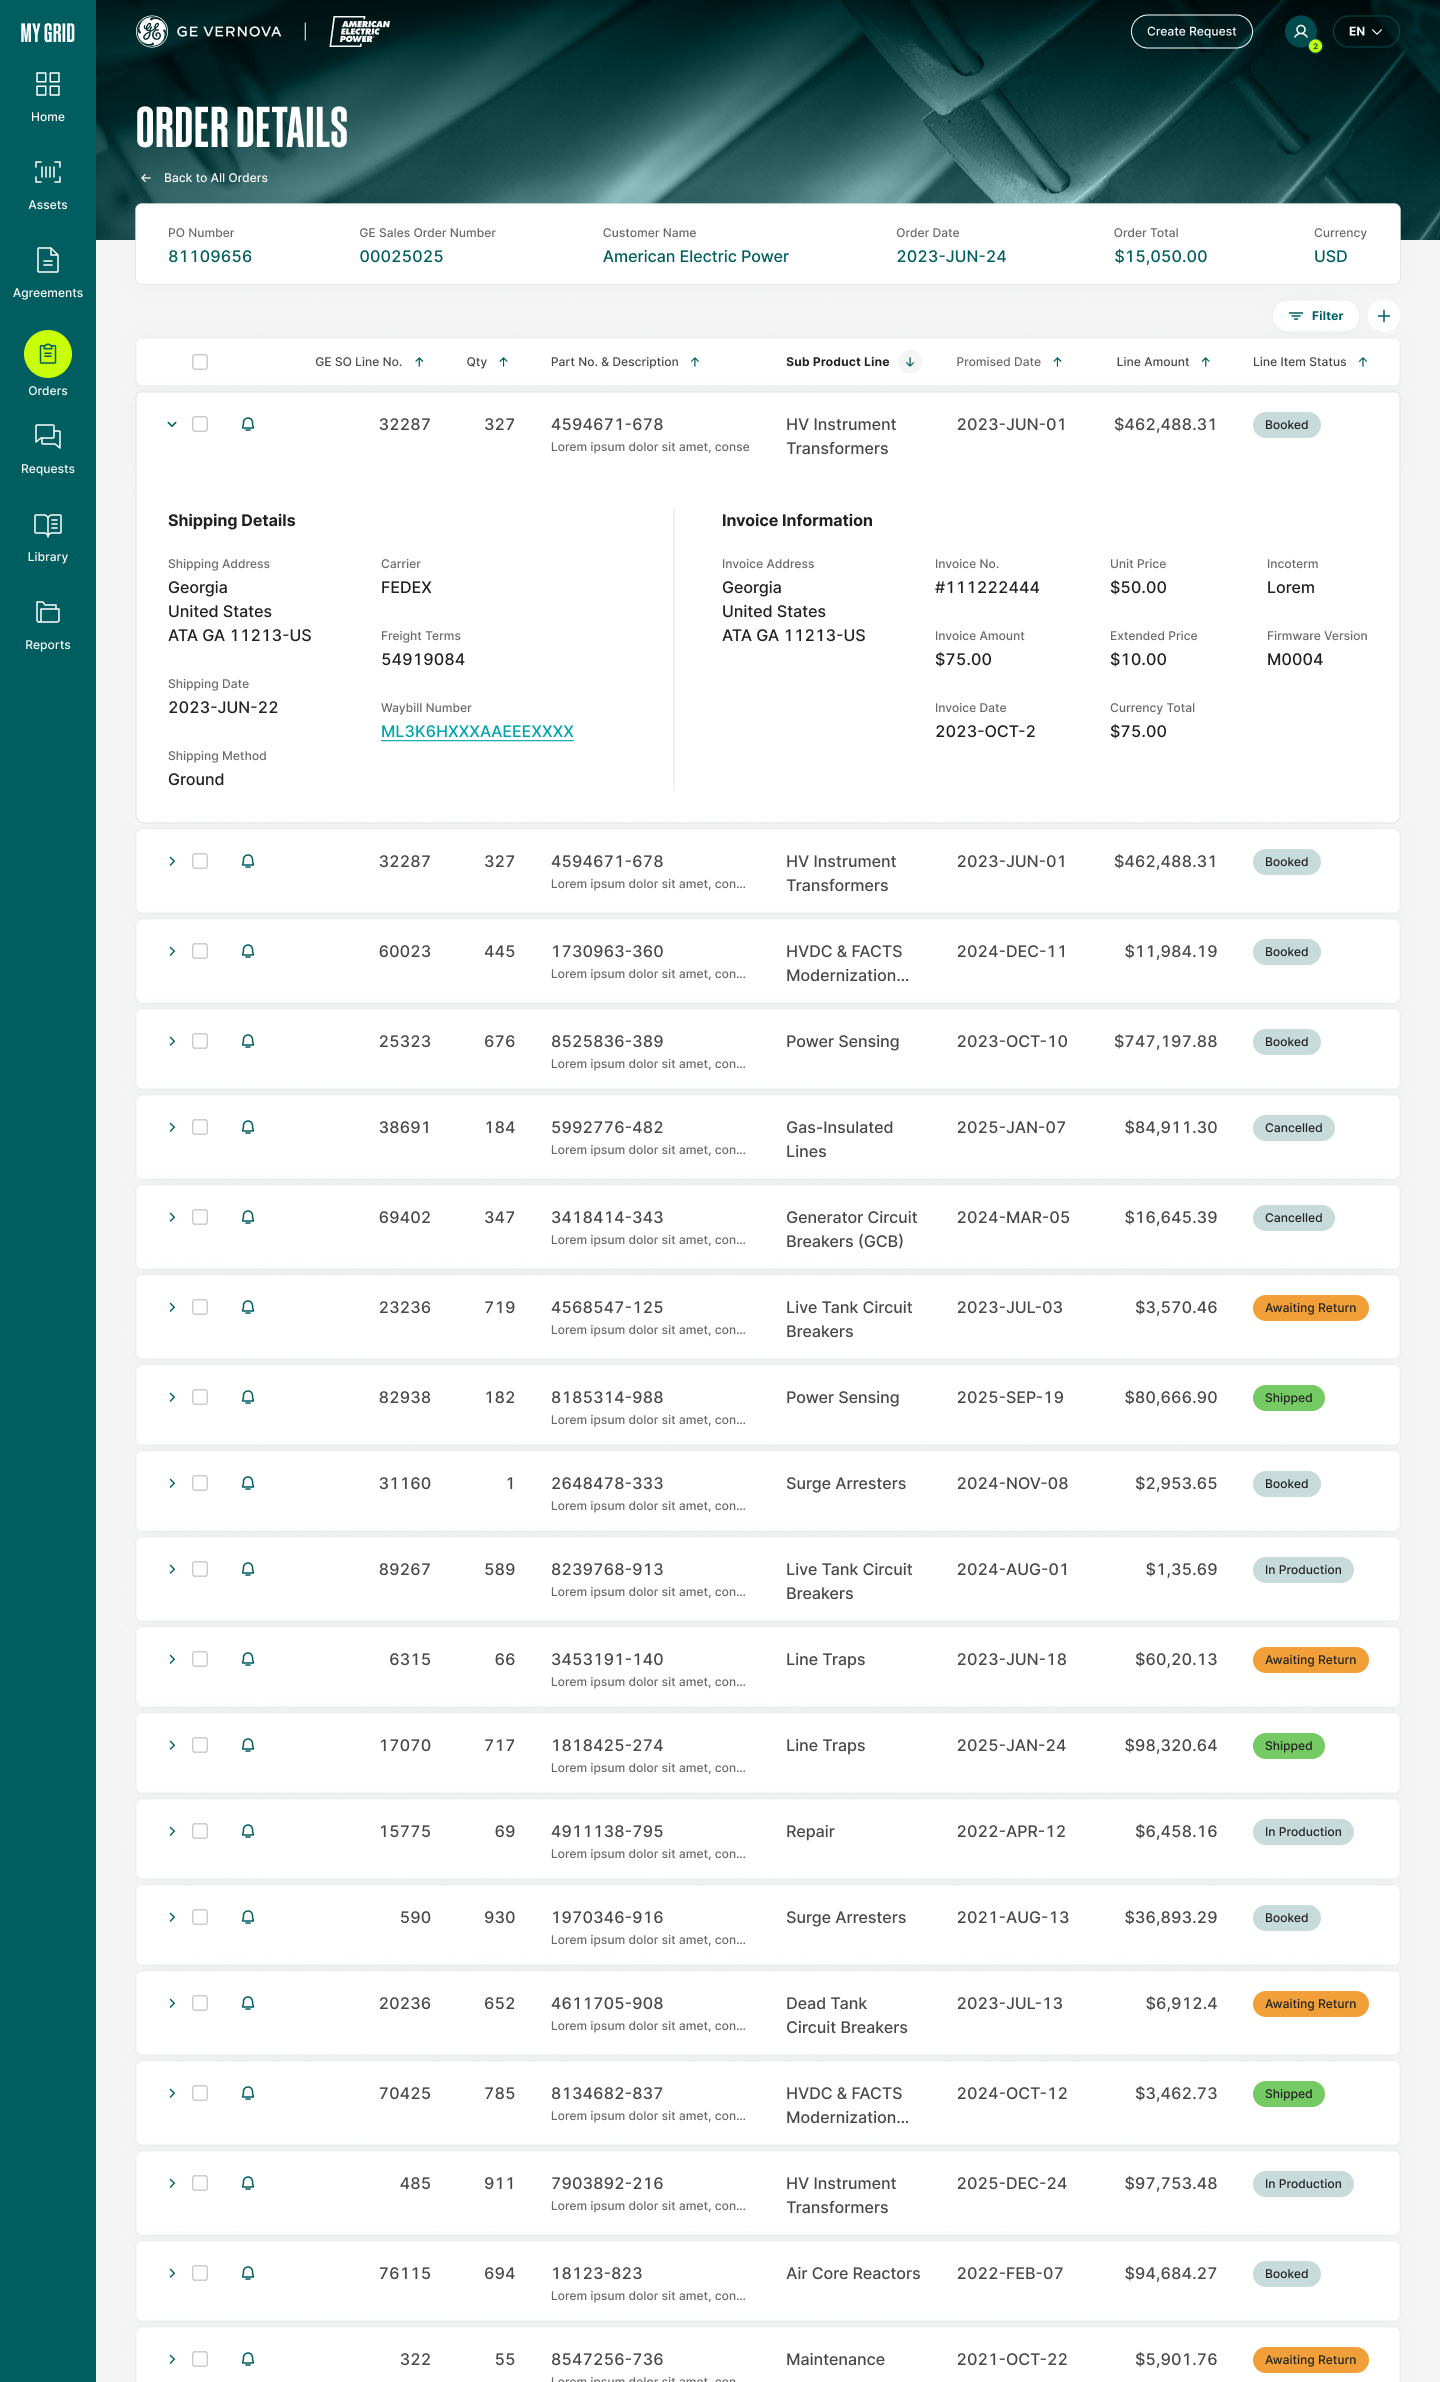Expand row for line 20236
The height and width of the screenshot is (2382, 1440).
(x=172, y=2003)
